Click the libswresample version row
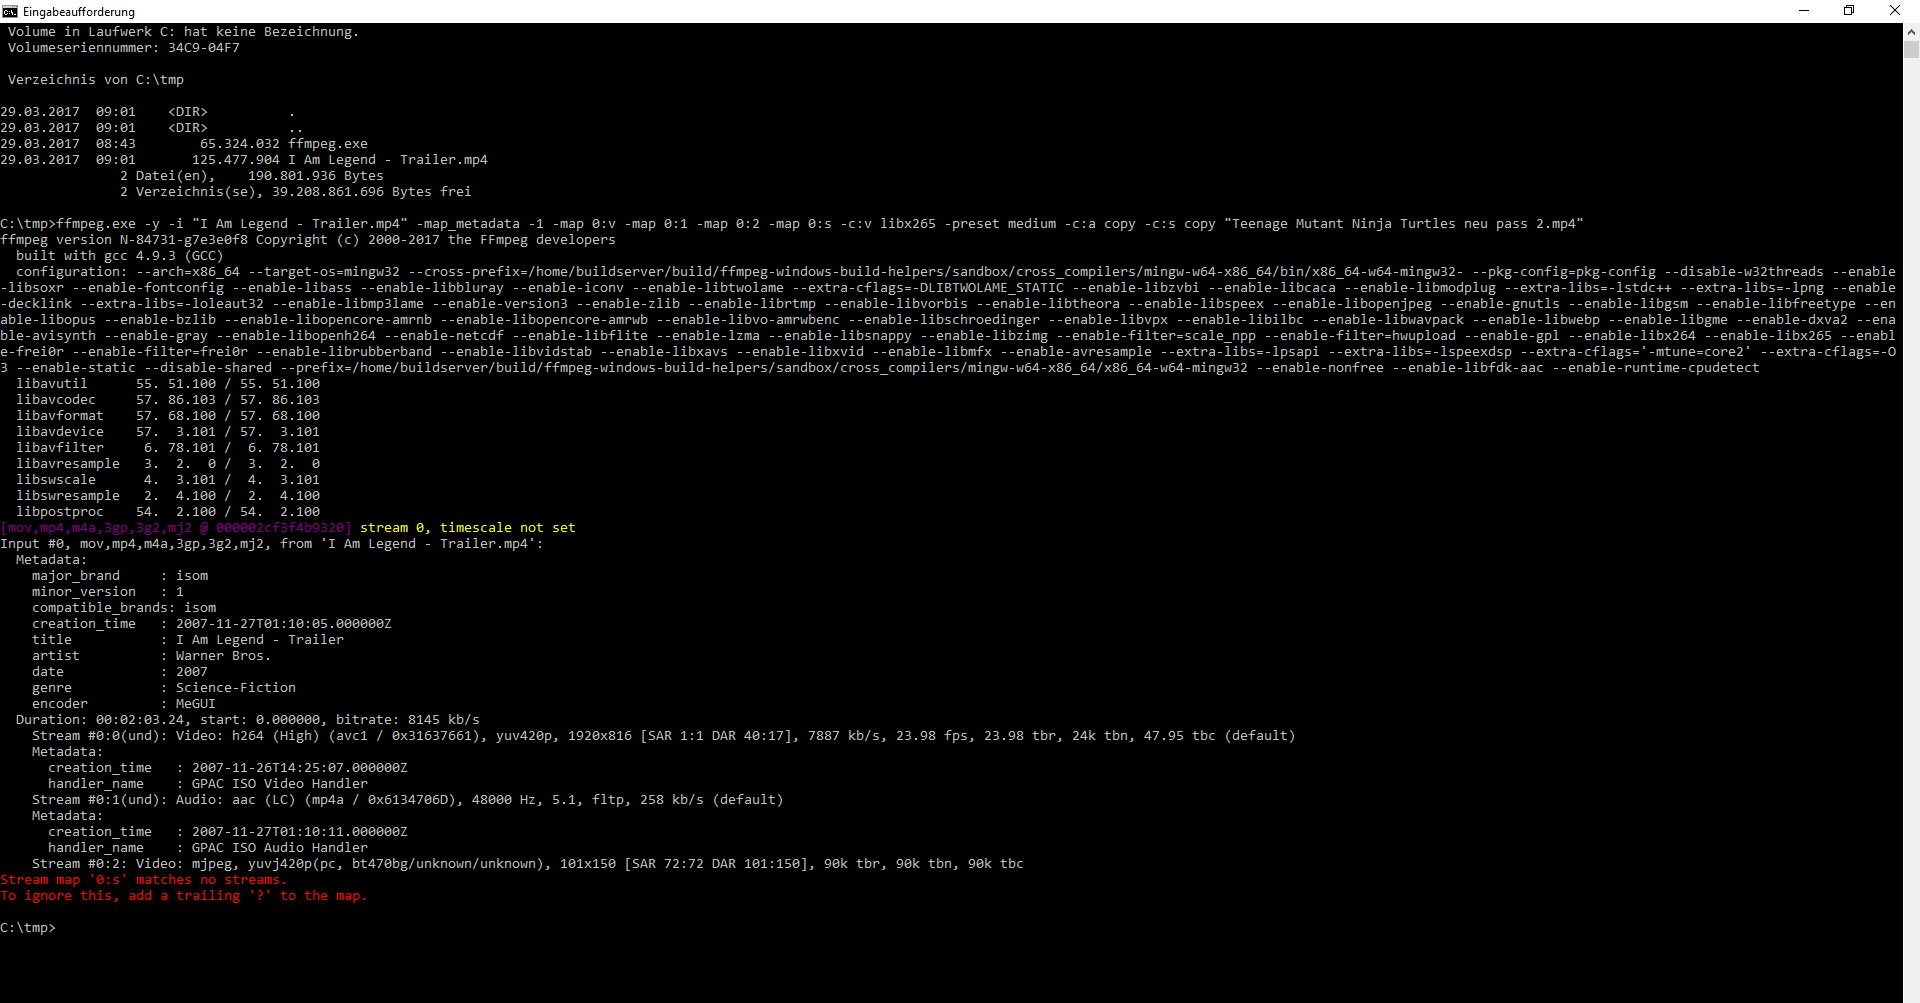This screenshot has width=1920, height=1003. [168, 496]
